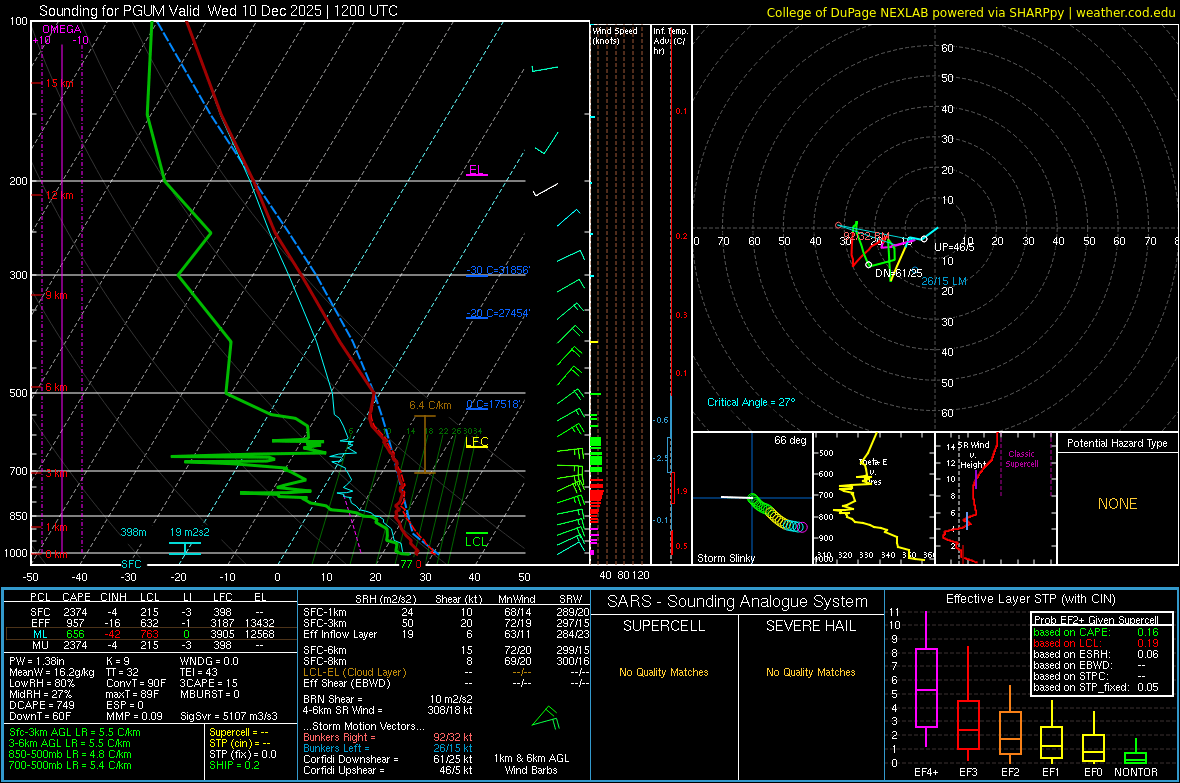Click the magenta OMEGA label

pos(61,29)
